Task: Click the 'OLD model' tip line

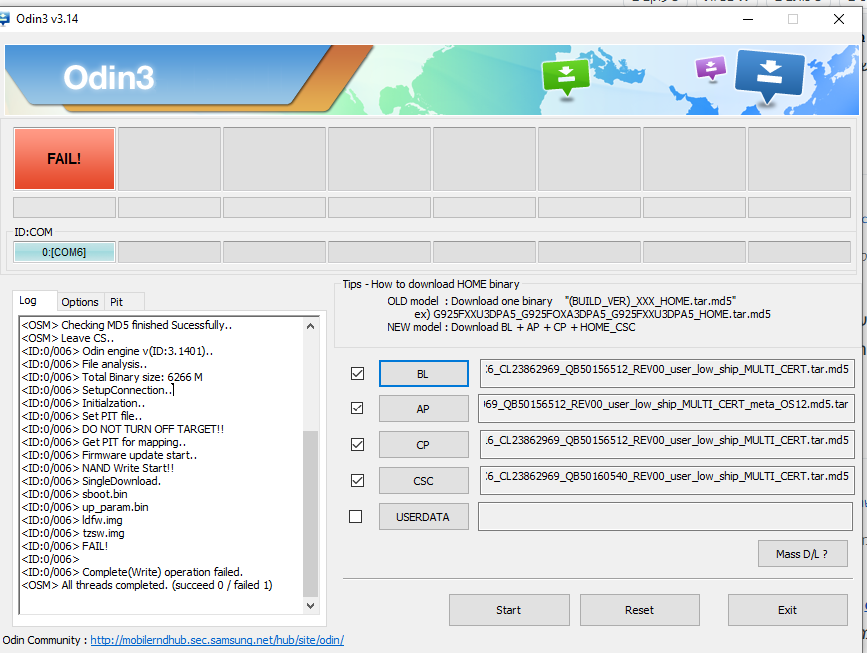Action: click(x=561, y=301)
